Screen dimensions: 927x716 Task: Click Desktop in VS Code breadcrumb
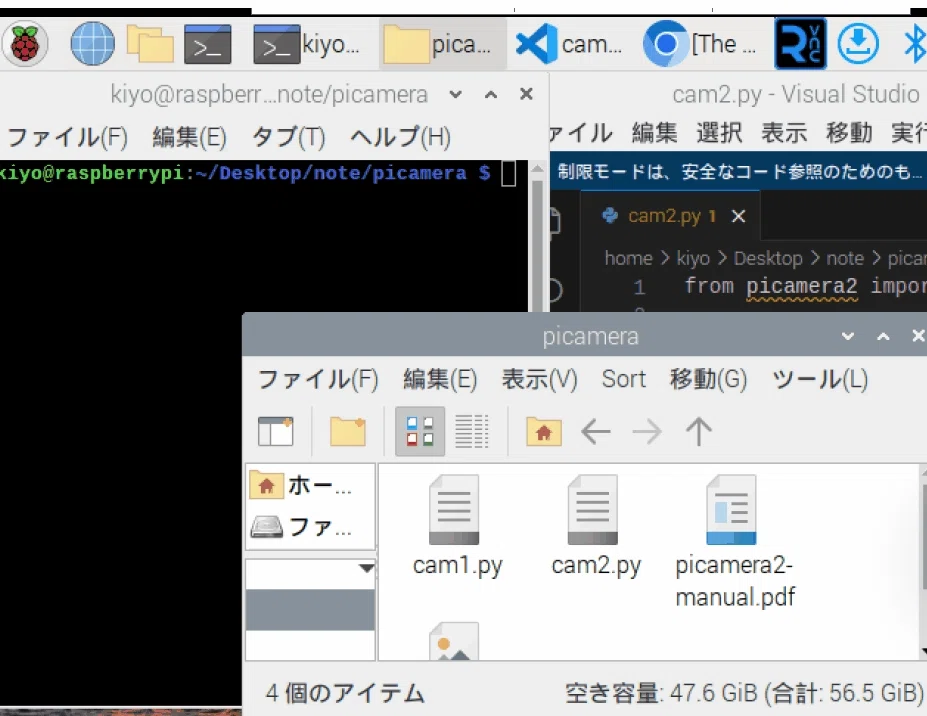click(768, 258)
